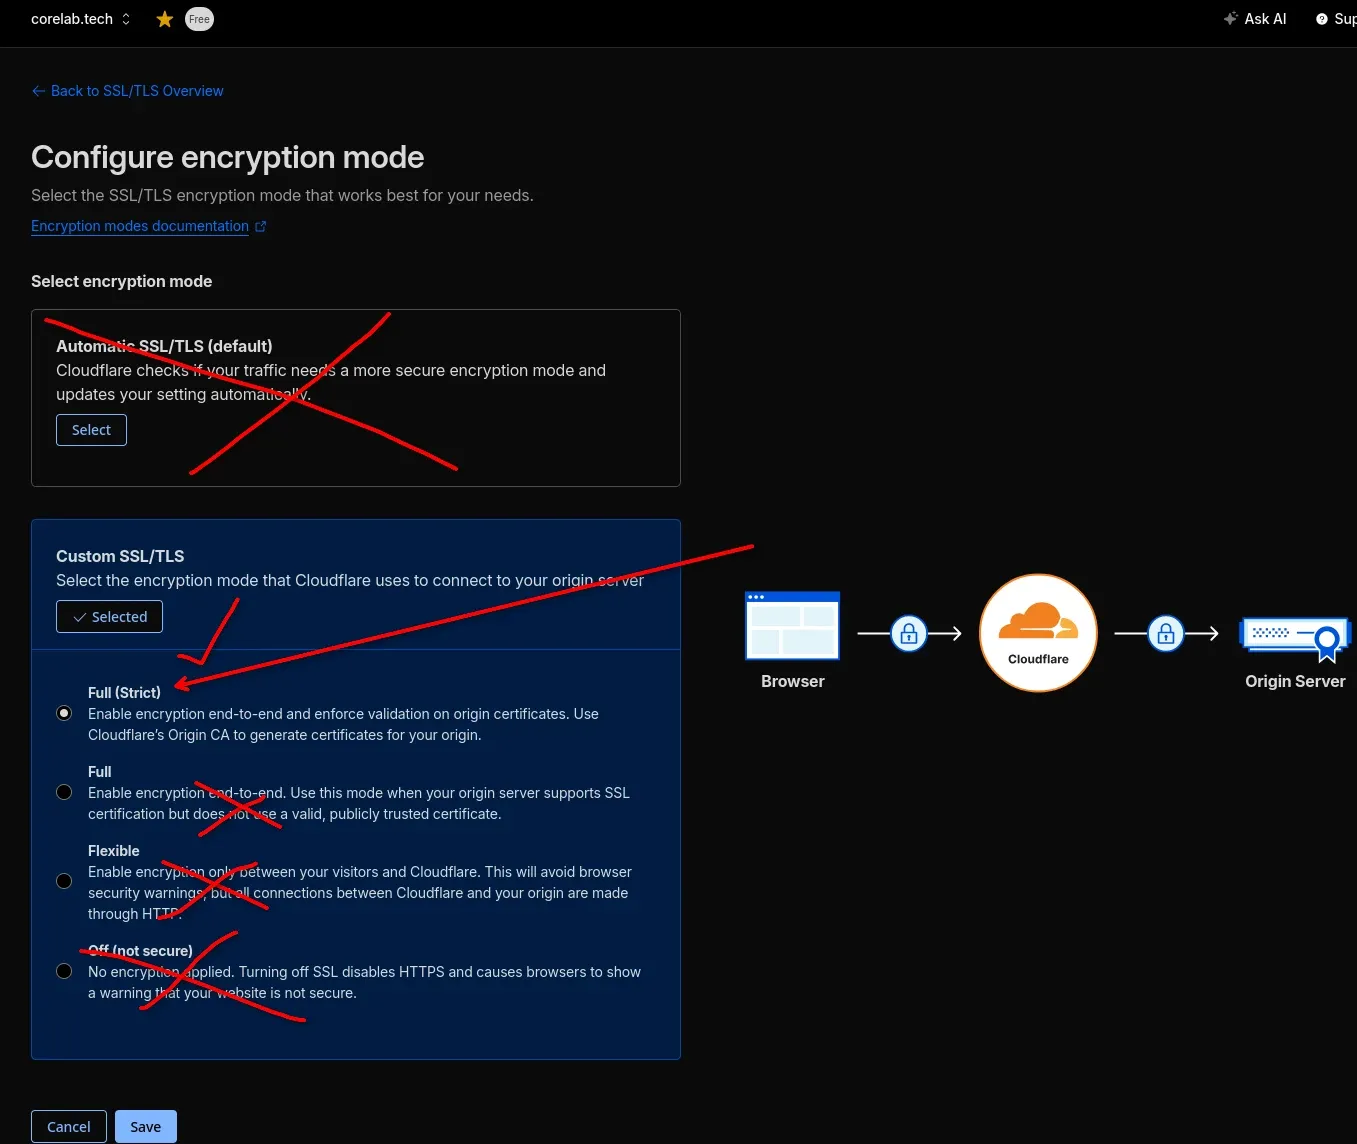Open Encryption modes documentation link
The width and height of the screenshot is (1357, 1144).
click(140, 226)
